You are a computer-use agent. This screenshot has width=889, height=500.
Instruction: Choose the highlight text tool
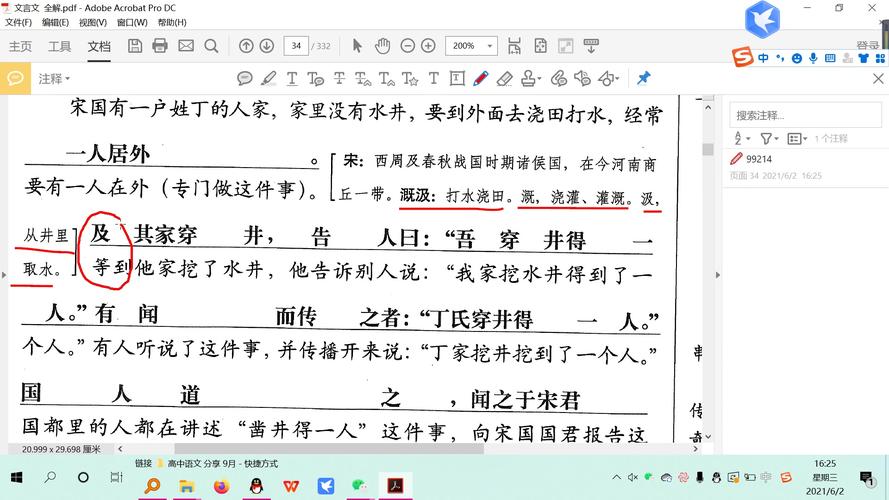269,78
